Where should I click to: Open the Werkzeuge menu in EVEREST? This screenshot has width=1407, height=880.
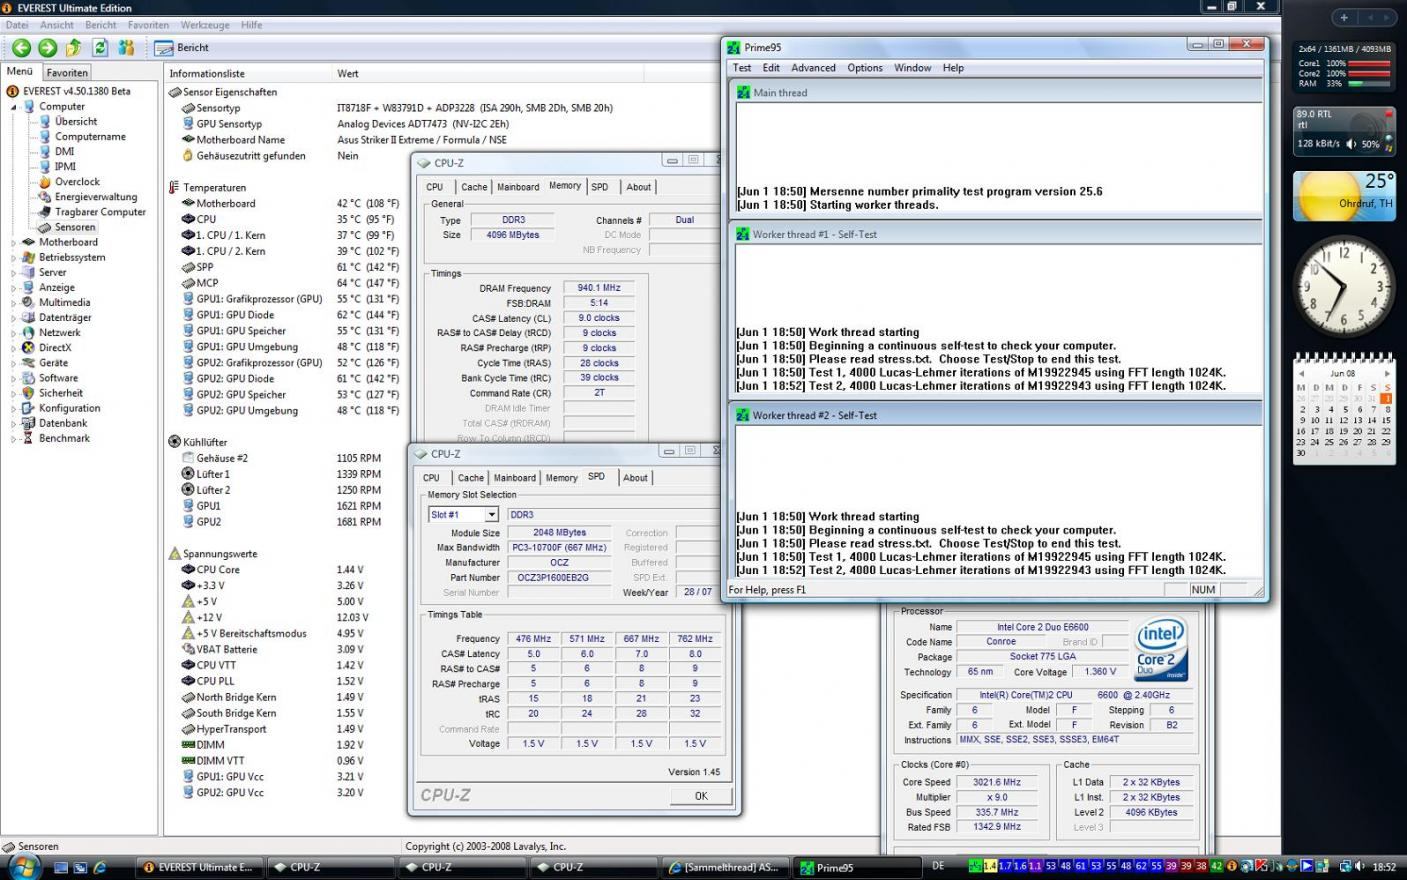(204, 25)
